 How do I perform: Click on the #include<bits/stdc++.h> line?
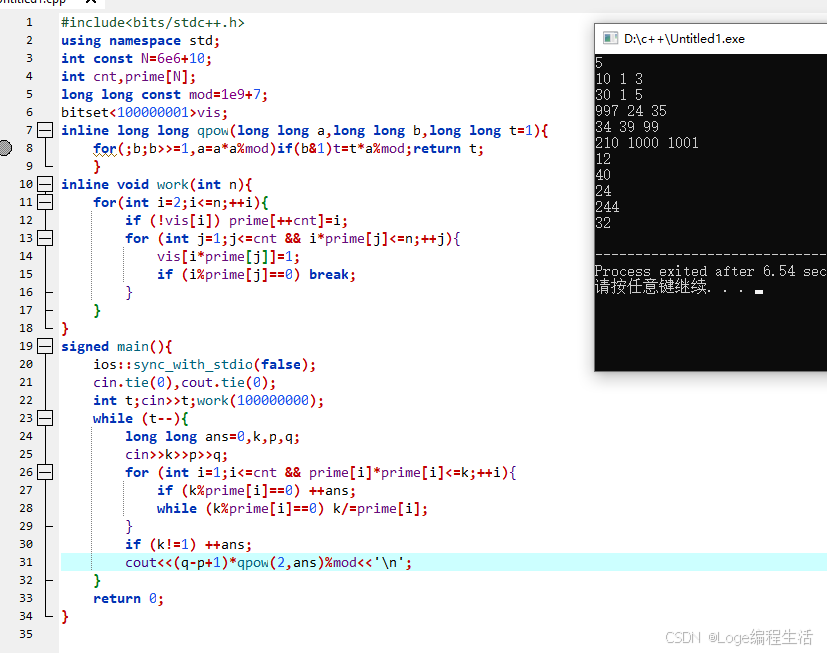point(153,23)
